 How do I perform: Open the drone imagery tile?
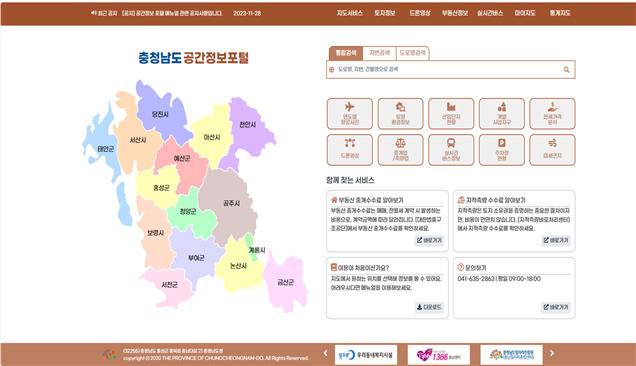[350, 150]
